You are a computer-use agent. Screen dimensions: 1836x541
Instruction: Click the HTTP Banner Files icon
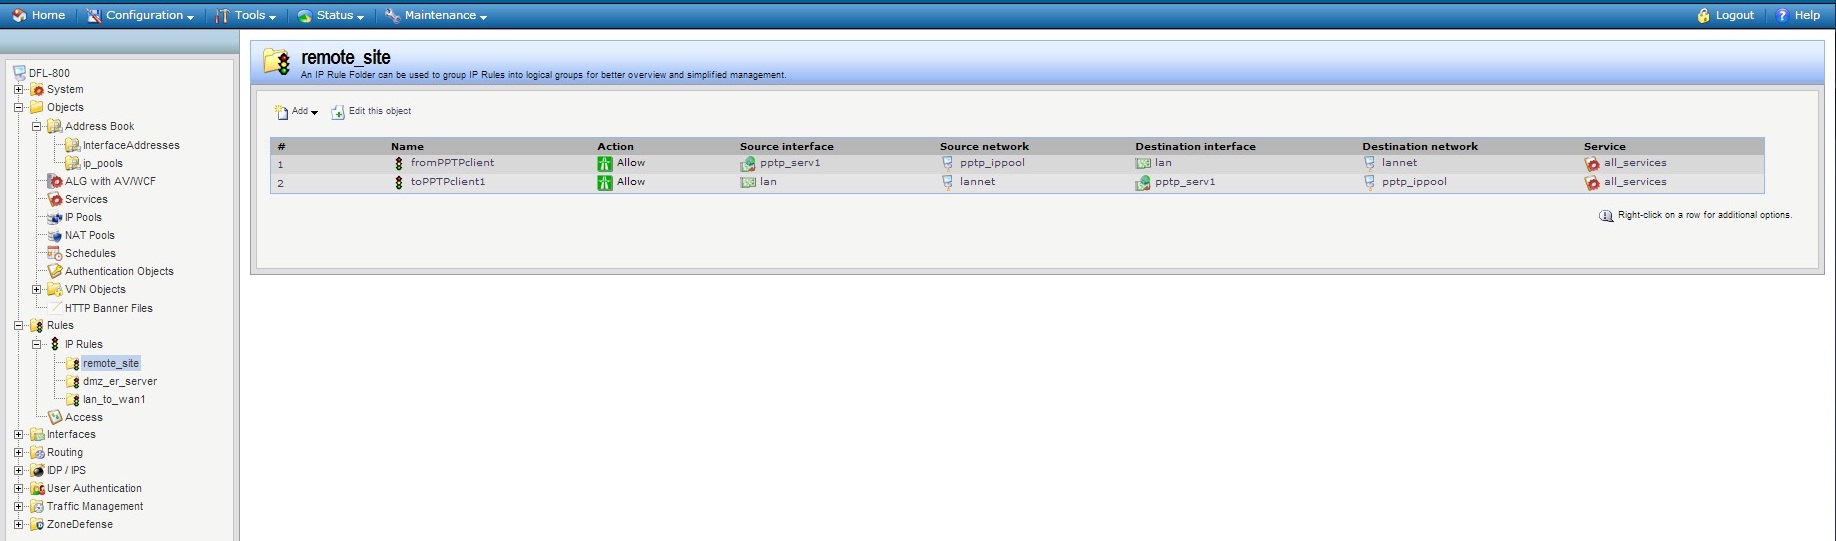(55, 308)
